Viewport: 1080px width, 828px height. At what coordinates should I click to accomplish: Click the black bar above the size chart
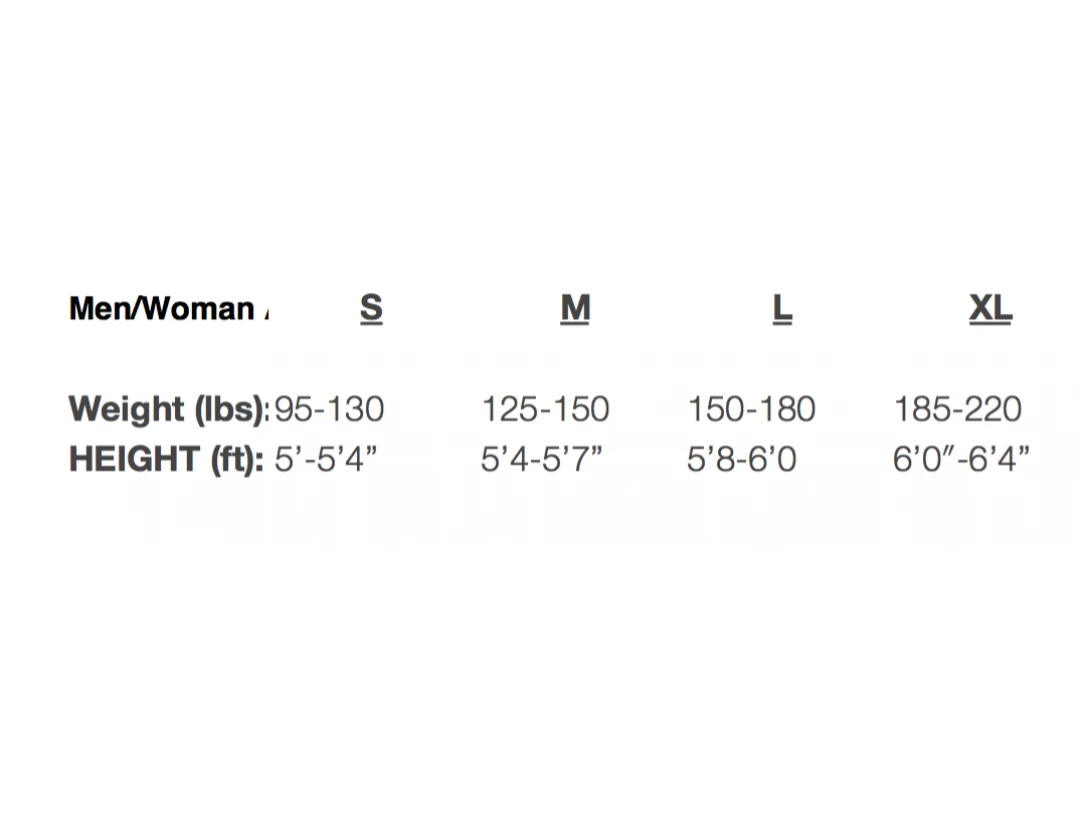point(540,135)
